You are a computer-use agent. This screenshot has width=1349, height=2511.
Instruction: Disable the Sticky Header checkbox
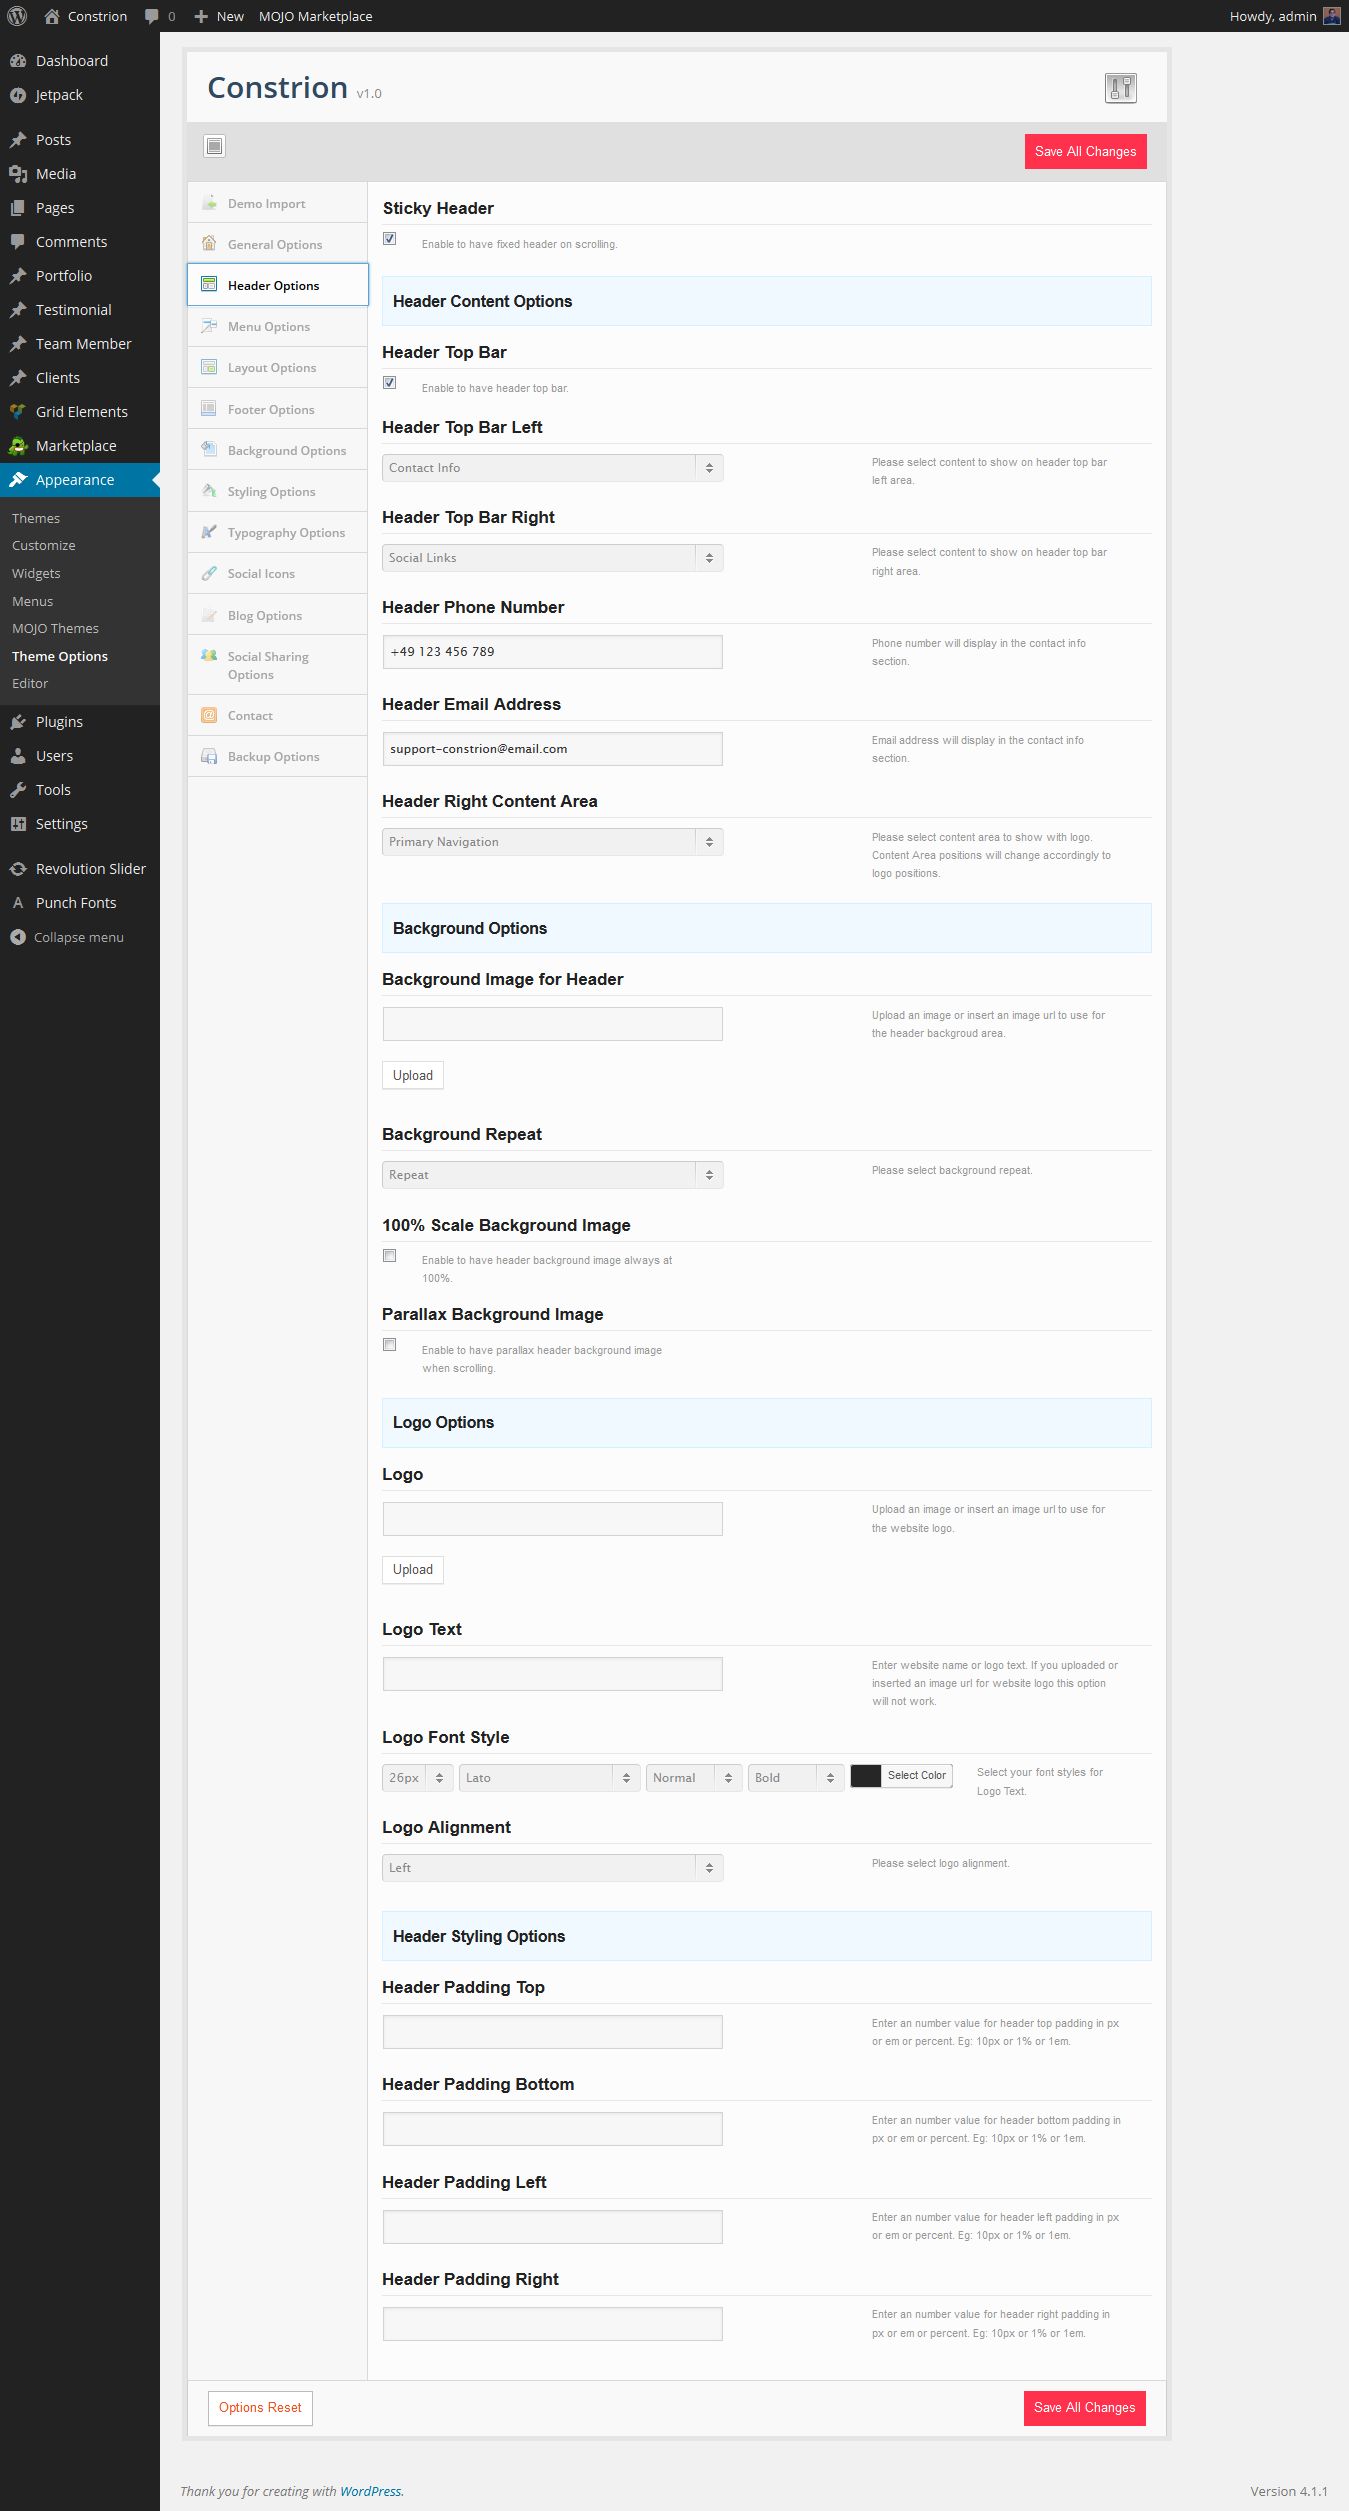(390, 239)
